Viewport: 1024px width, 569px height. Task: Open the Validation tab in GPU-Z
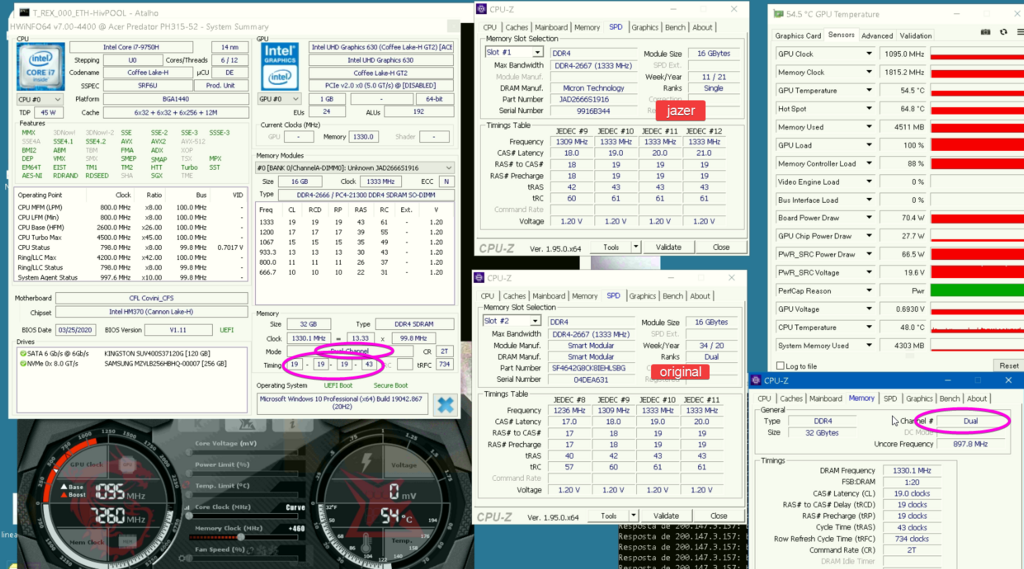pos(915,35)
